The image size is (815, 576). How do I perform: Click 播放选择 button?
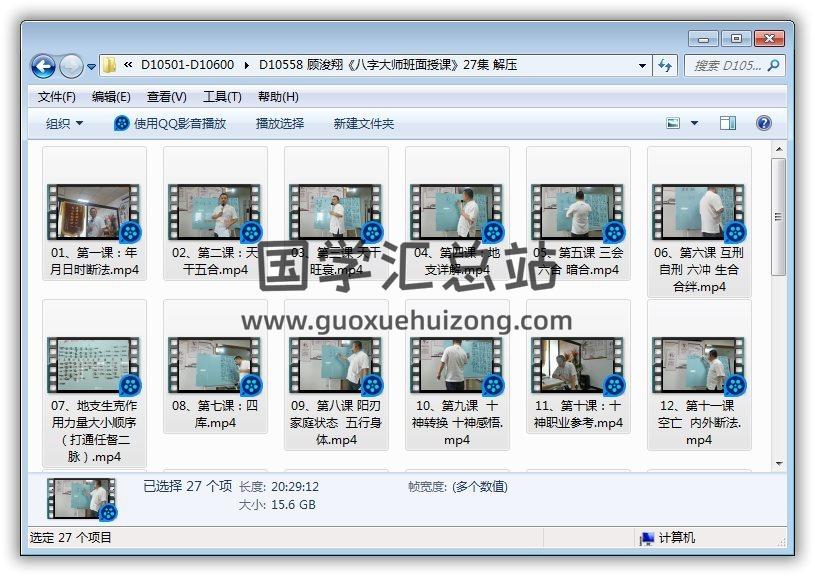[279, 123]
